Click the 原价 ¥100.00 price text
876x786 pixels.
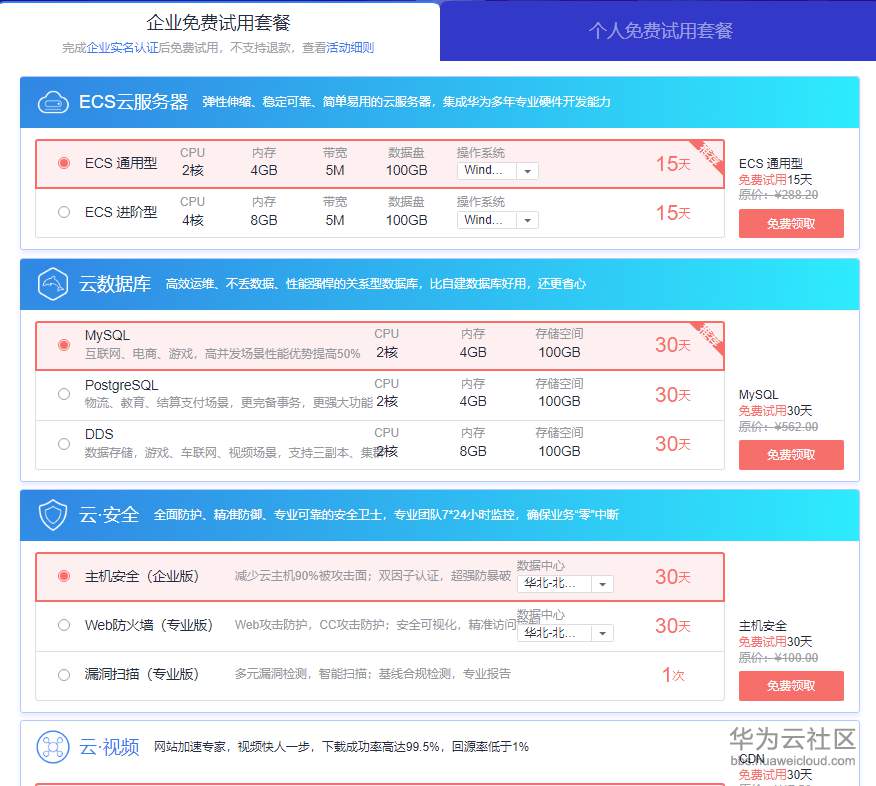click(778, 658)
